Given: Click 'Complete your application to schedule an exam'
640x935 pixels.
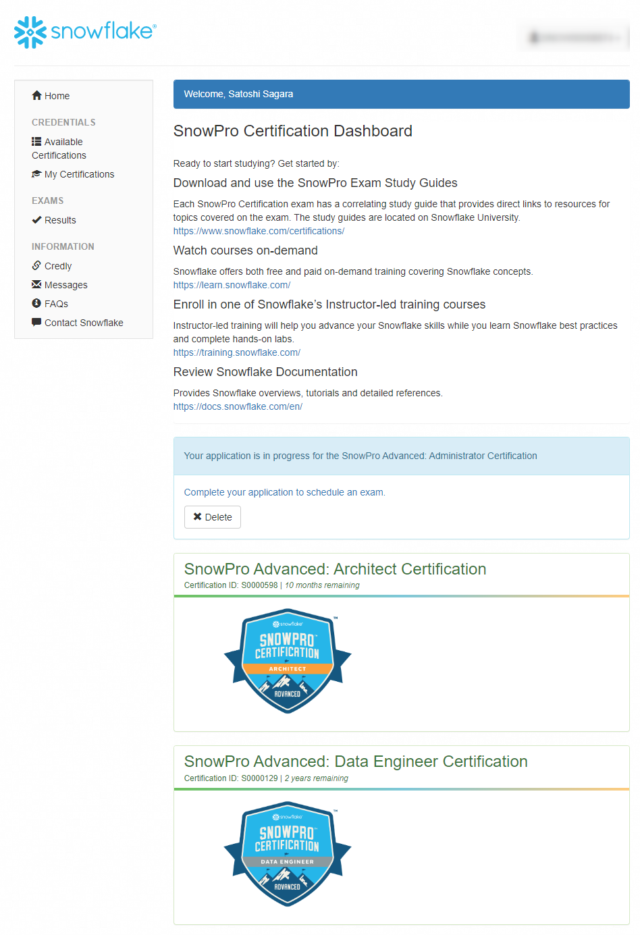Looking at the screenshot, I should tap(285, 492).
